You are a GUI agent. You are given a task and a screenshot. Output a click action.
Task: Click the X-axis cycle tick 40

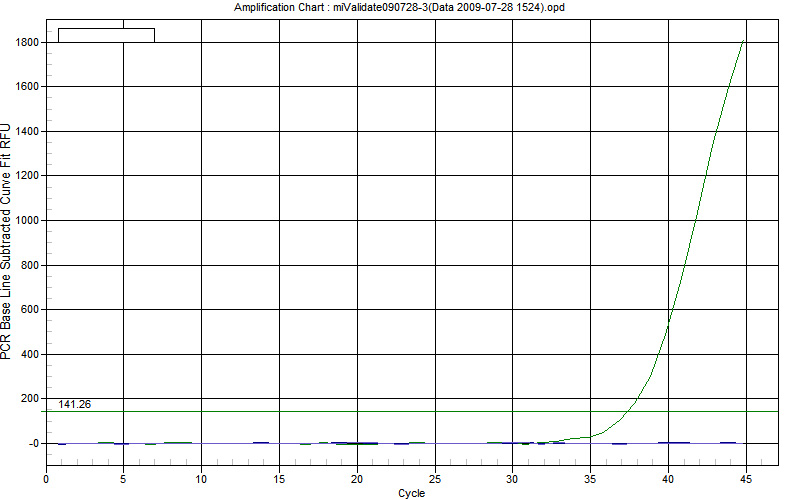[668, 479]
